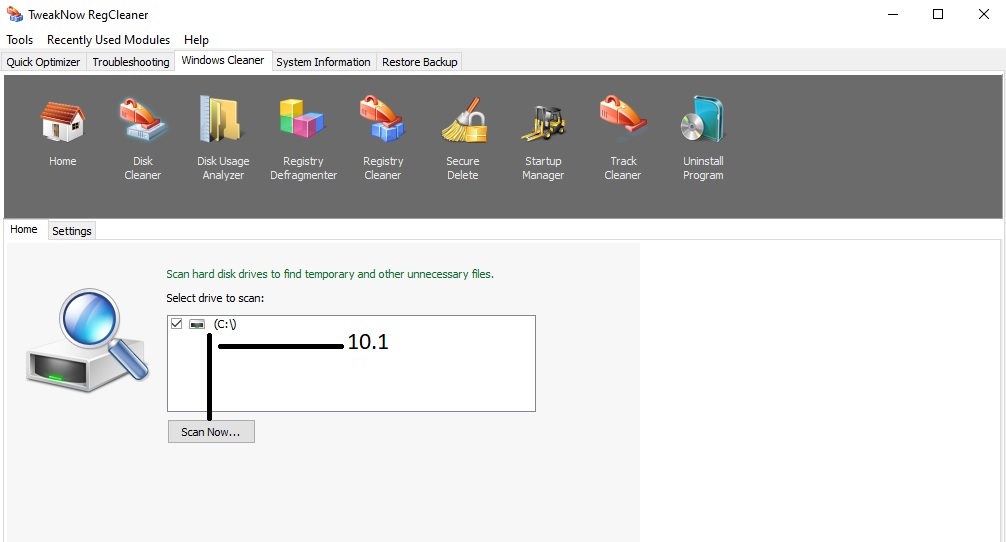This screenshot has height=542, width=1006.
Task: Click the green scan description text
Action: click(330, 274)
